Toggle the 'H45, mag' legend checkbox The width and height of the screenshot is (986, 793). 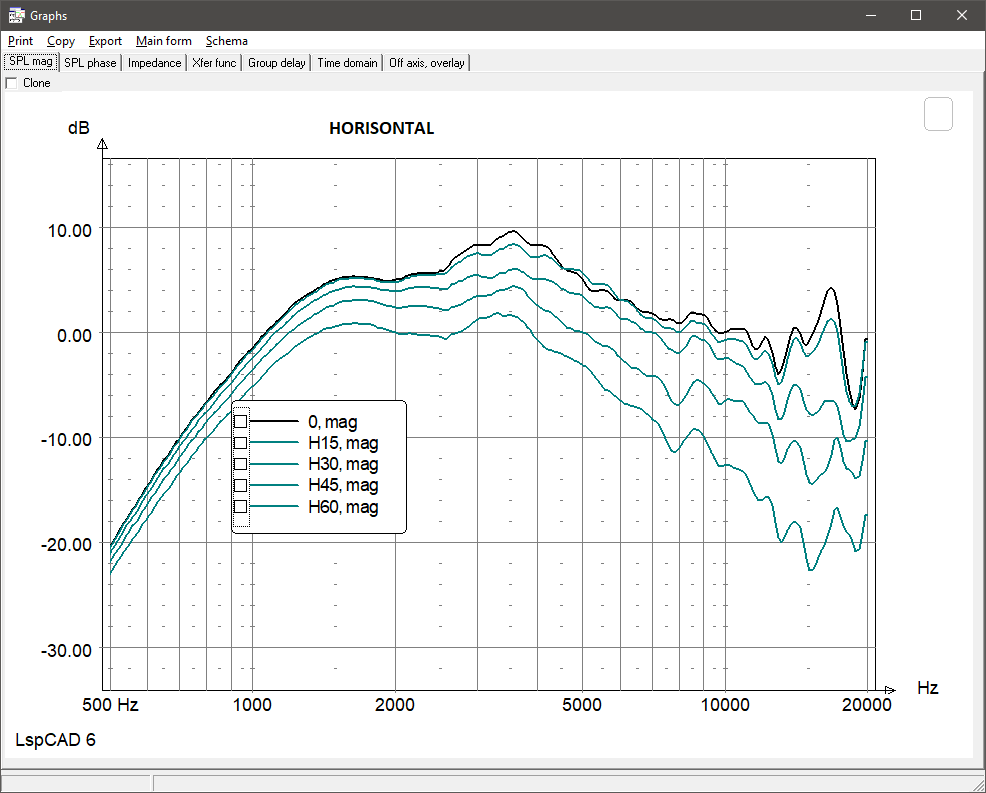(240, 485)
